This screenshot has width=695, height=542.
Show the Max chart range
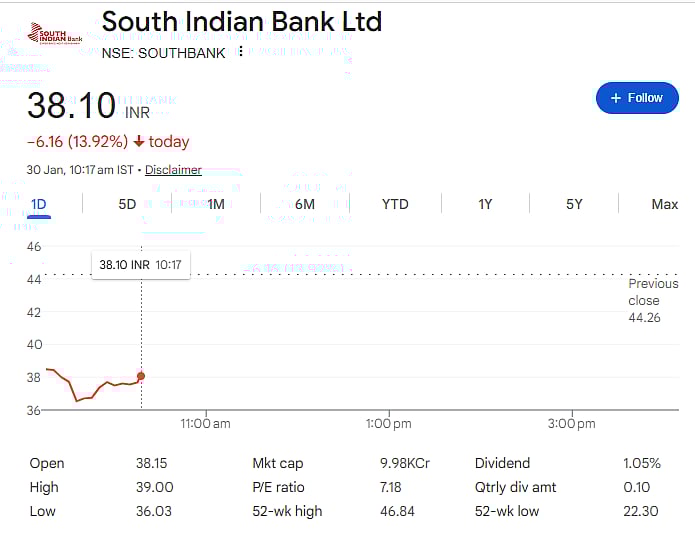coord(665,204)
